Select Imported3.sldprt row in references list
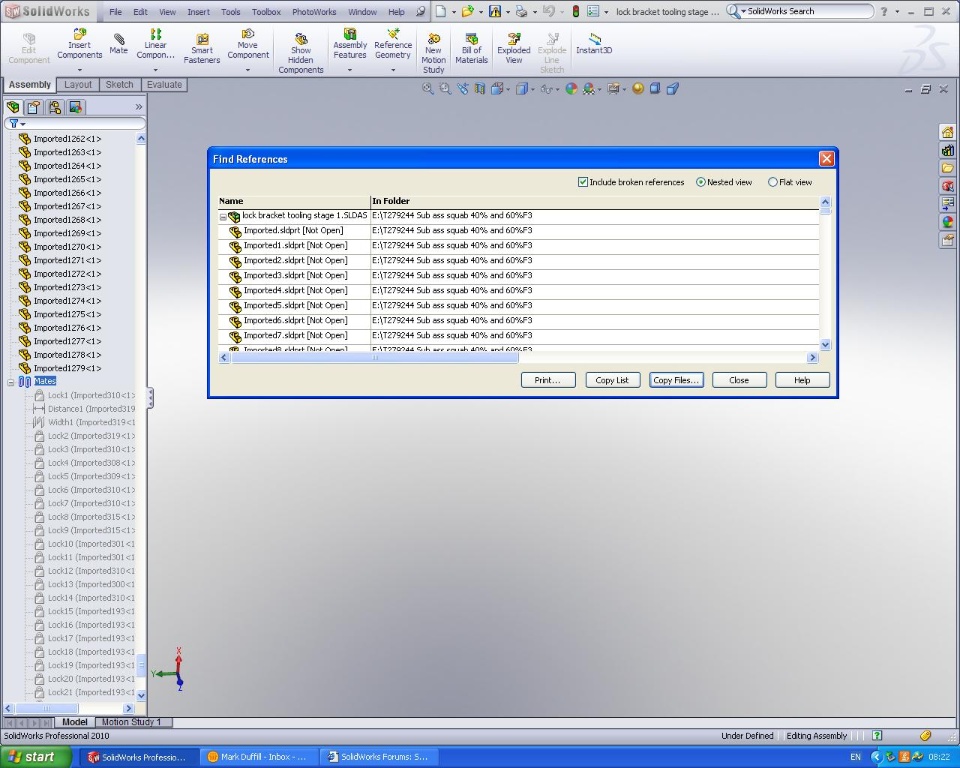Viewport: 960px width, 768px height. click(519, 276)
